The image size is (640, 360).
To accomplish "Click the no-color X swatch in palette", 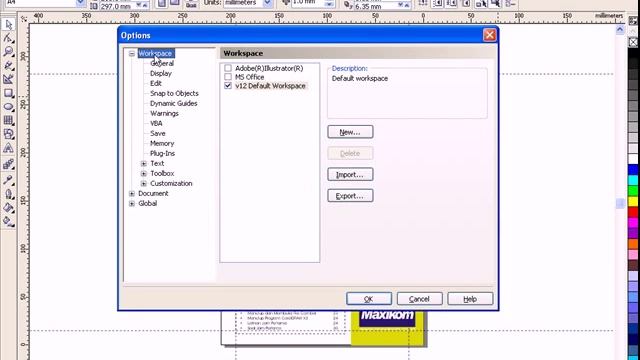I will coord(633,42).
